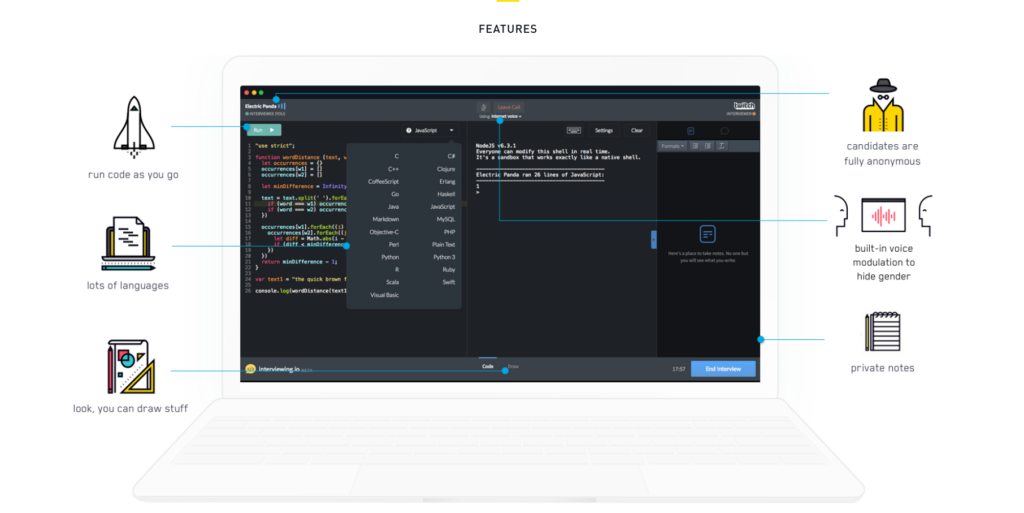The width and height of the screenshot is (1024, 513).
Task: Select the notes icon in right panel
Action: (x=690, y=131)
